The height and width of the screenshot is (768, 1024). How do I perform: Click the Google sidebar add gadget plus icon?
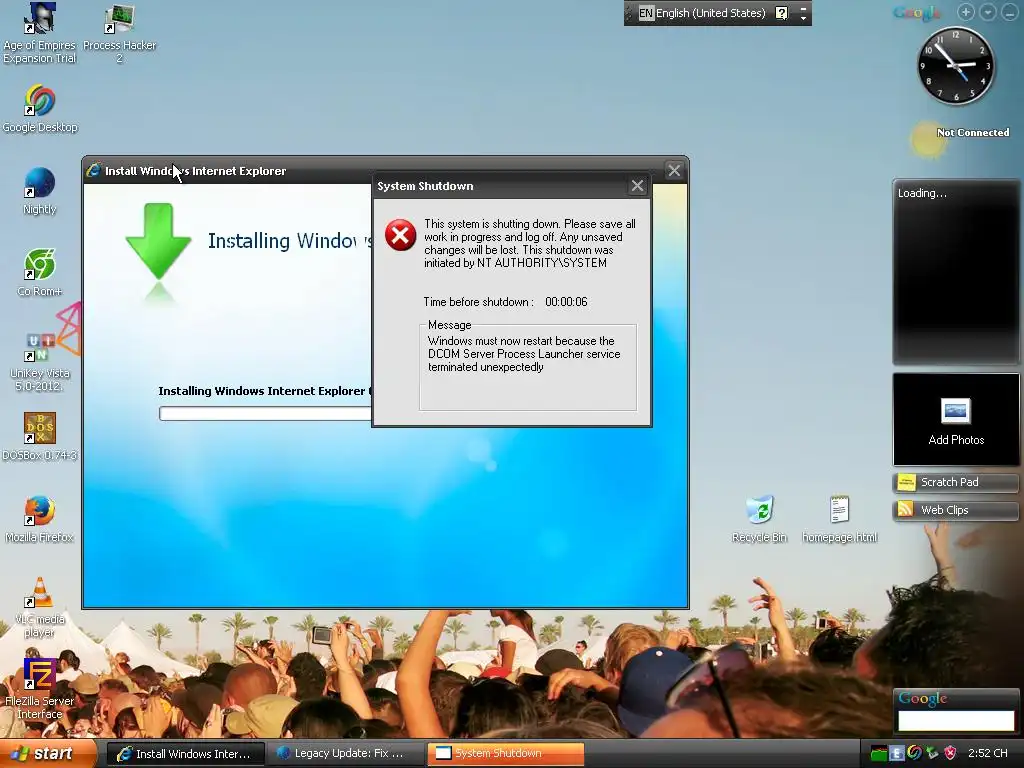965,12
